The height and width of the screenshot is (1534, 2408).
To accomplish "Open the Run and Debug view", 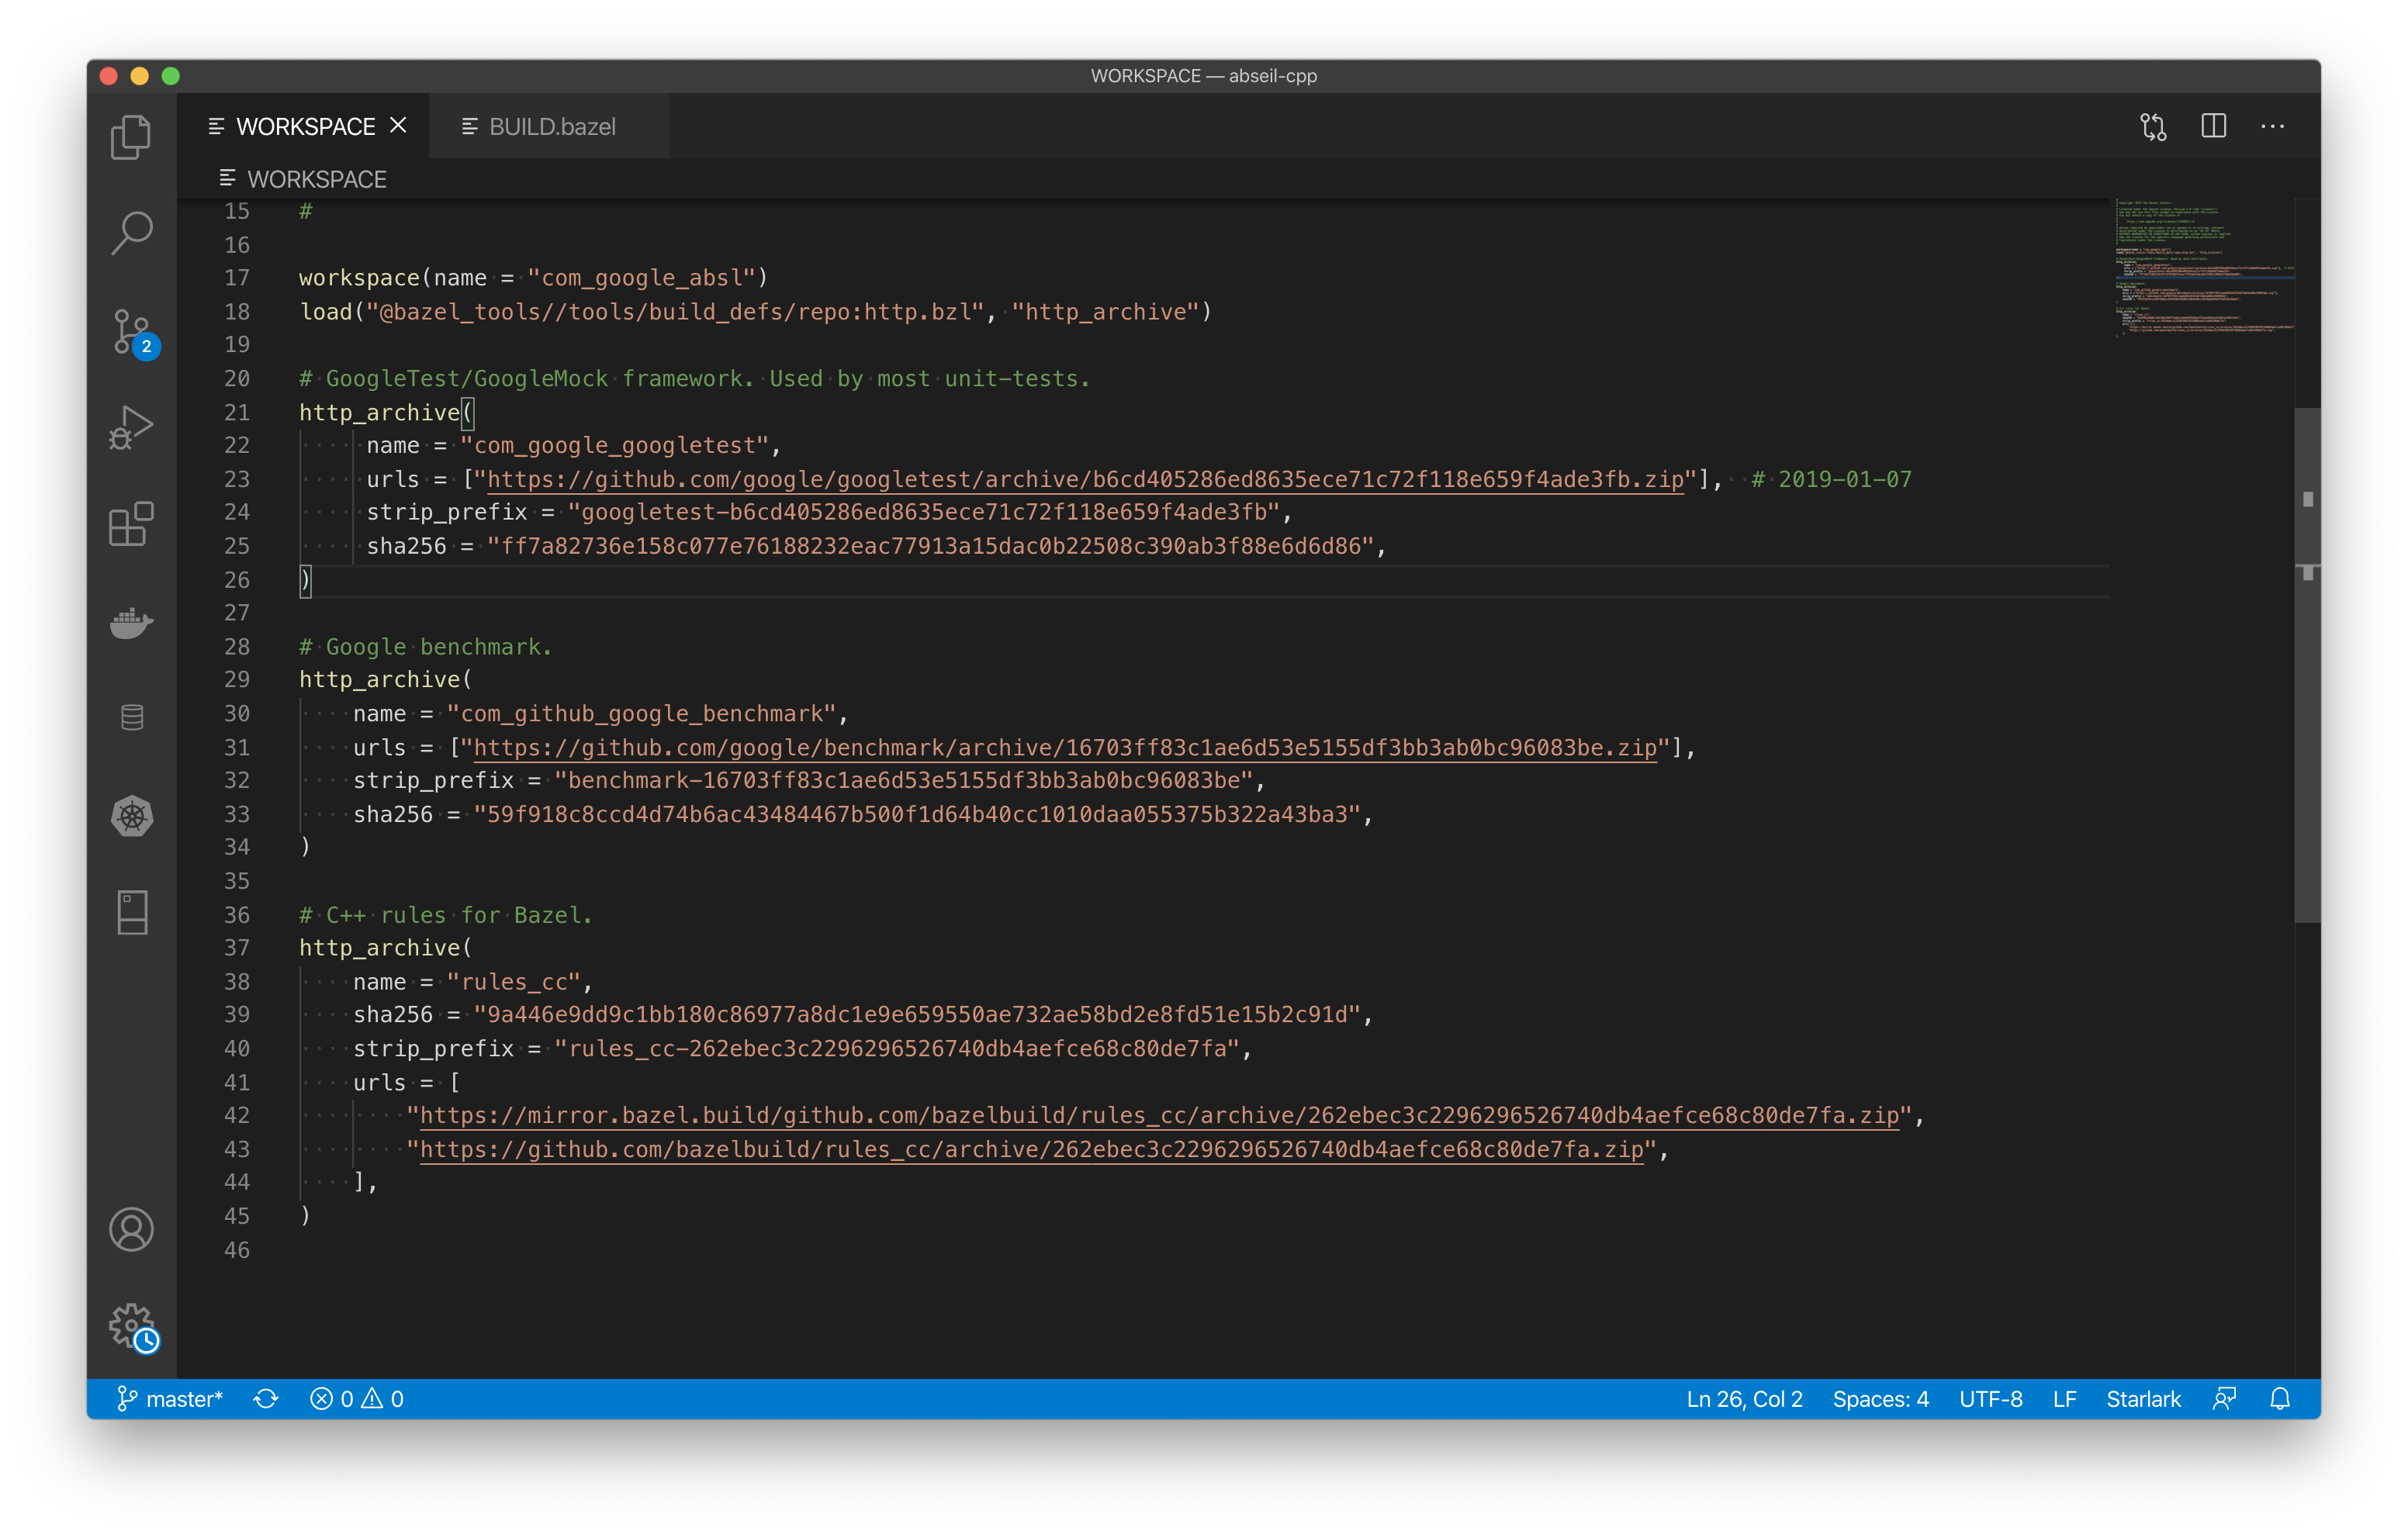I will pyautogui.click(x=131, y=428).
